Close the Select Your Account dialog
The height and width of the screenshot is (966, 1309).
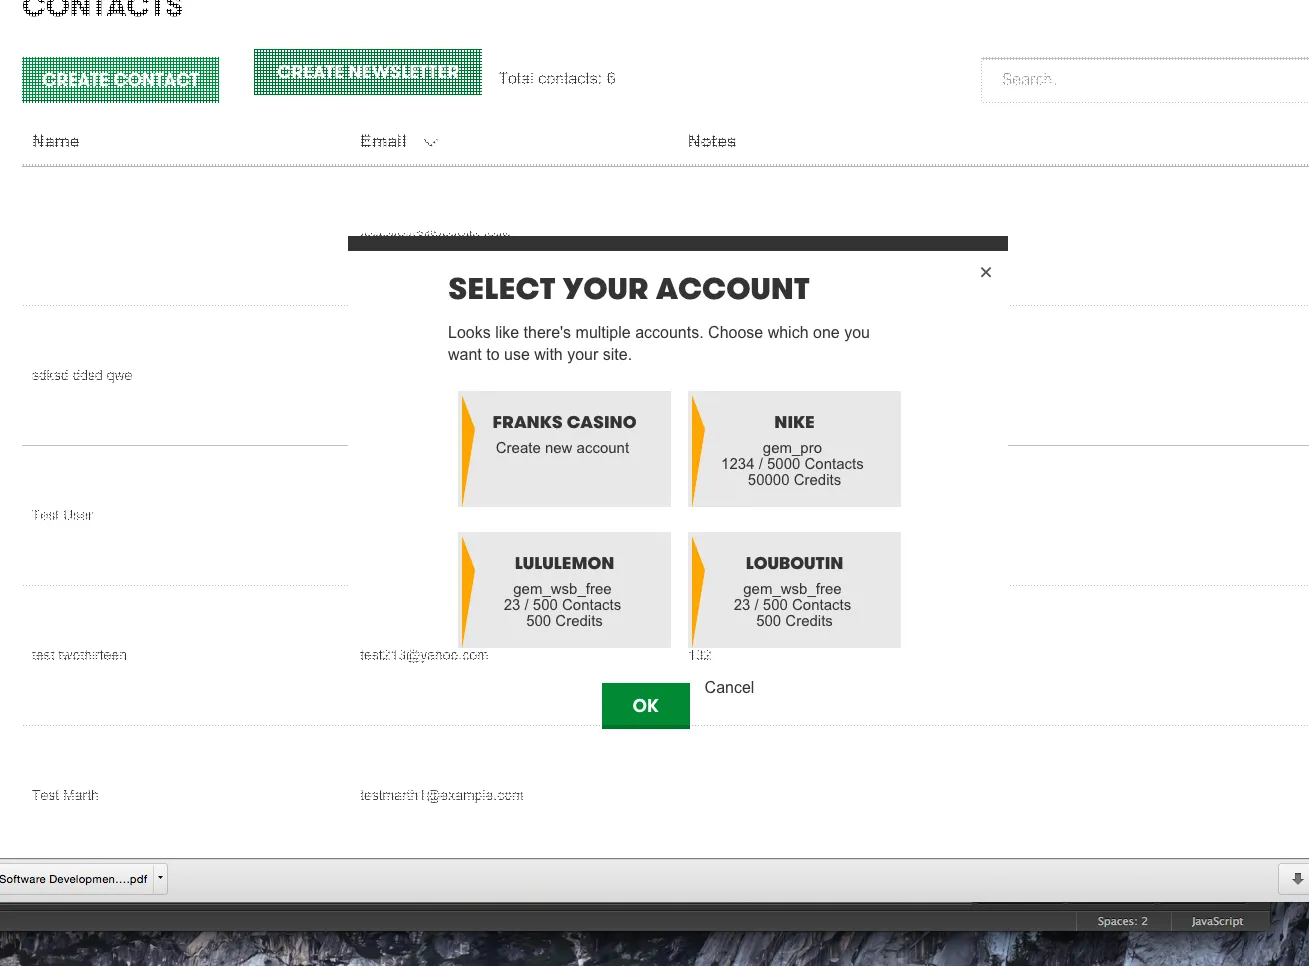coord(986,272)
